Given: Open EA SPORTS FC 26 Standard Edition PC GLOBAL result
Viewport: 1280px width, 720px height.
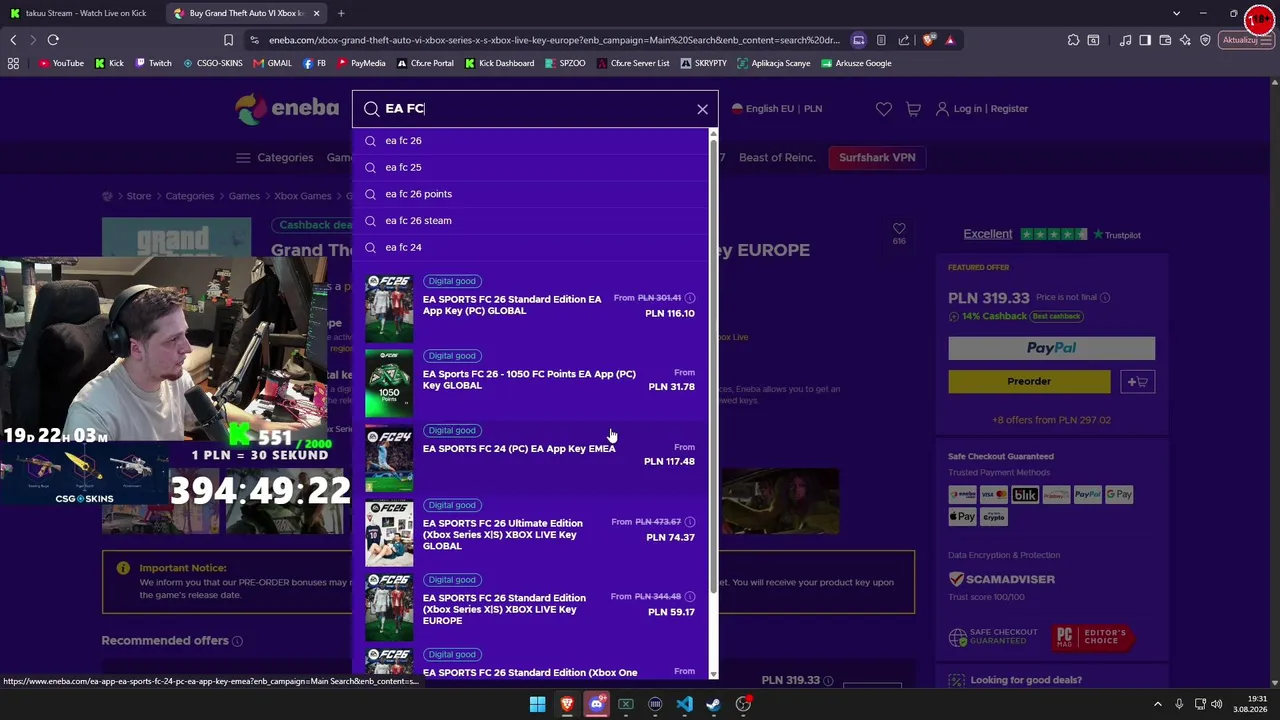Looking at the screenshot, I should pyautogui.click(x=531, y=306).
